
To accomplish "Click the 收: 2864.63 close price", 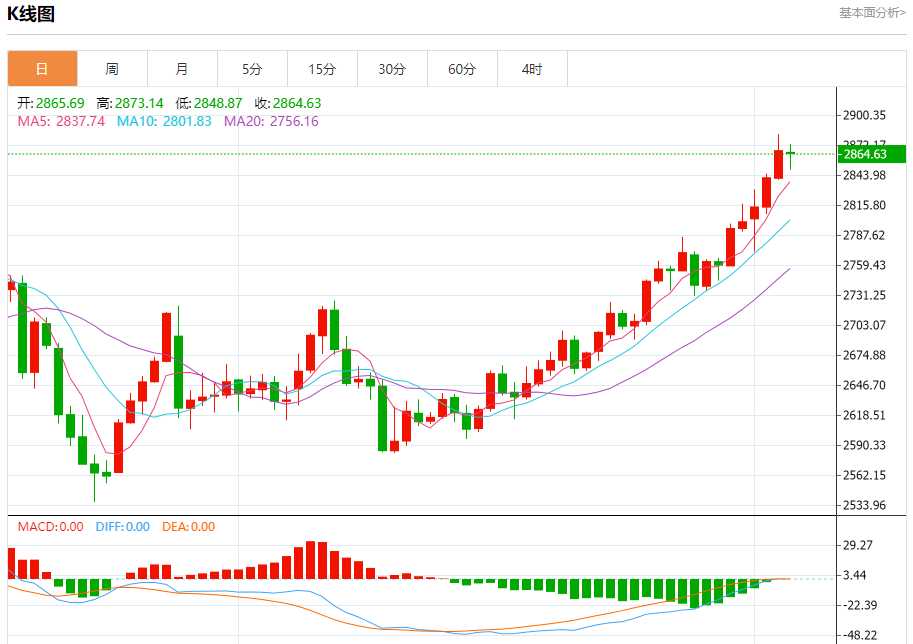I will pos(288,103).
